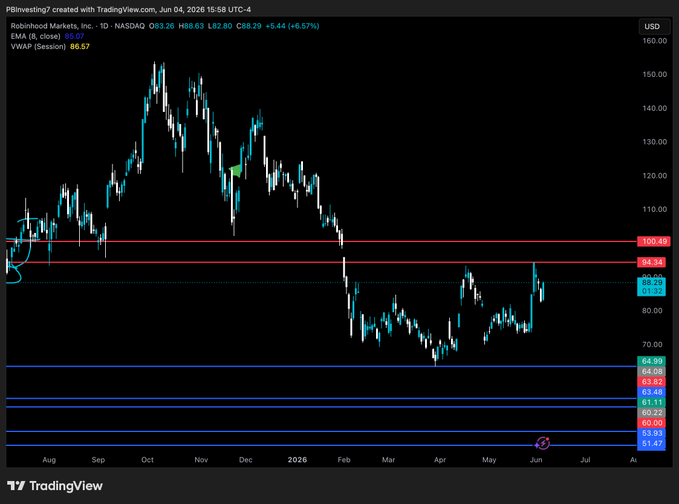Click the 51.47 blue price label
The image size is (679, 504).
(652, 443)
